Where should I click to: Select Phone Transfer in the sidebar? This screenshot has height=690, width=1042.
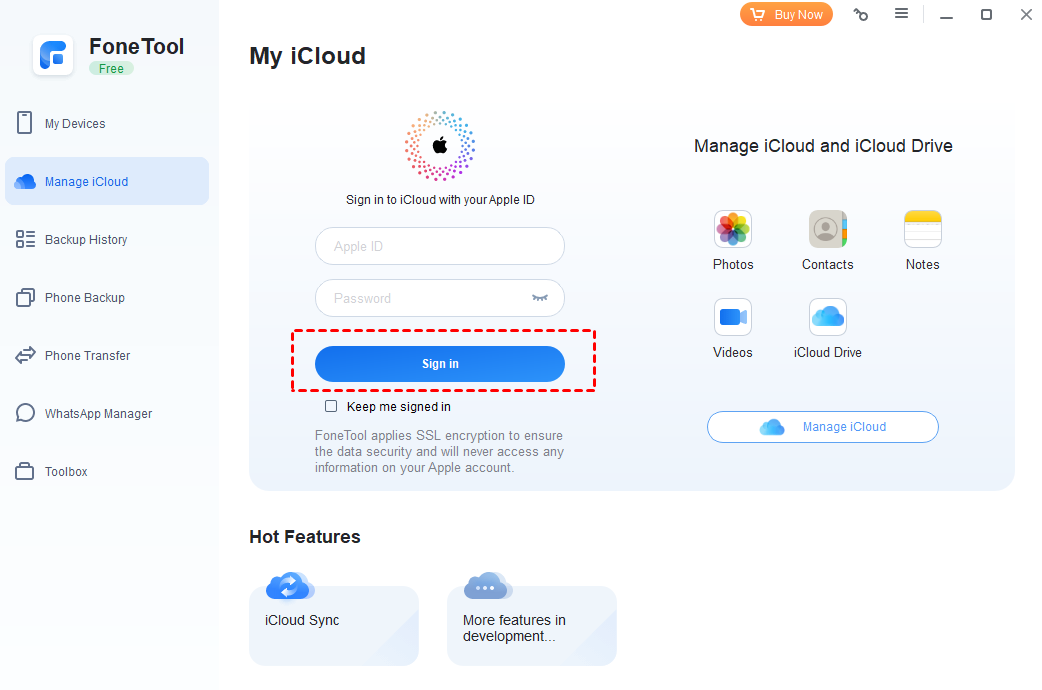tap(89, 355)
